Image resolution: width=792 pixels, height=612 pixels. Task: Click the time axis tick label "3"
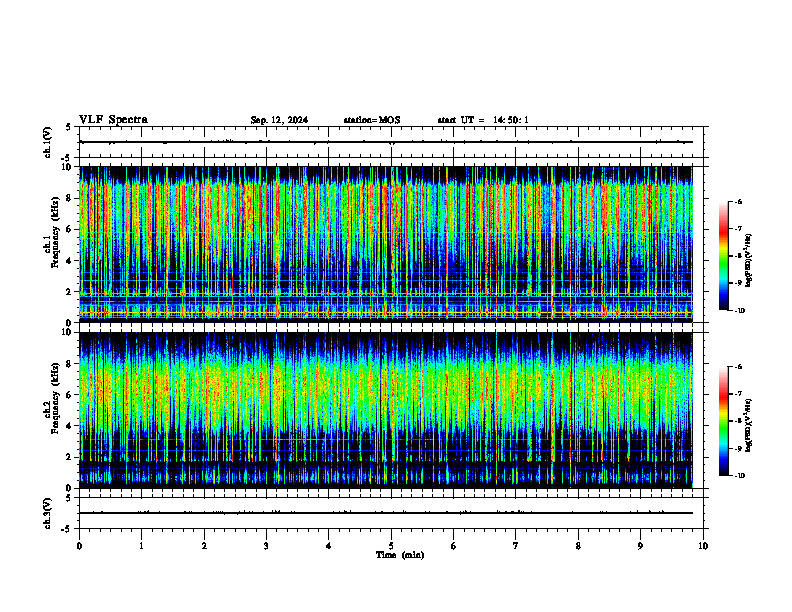pos(266,546)
